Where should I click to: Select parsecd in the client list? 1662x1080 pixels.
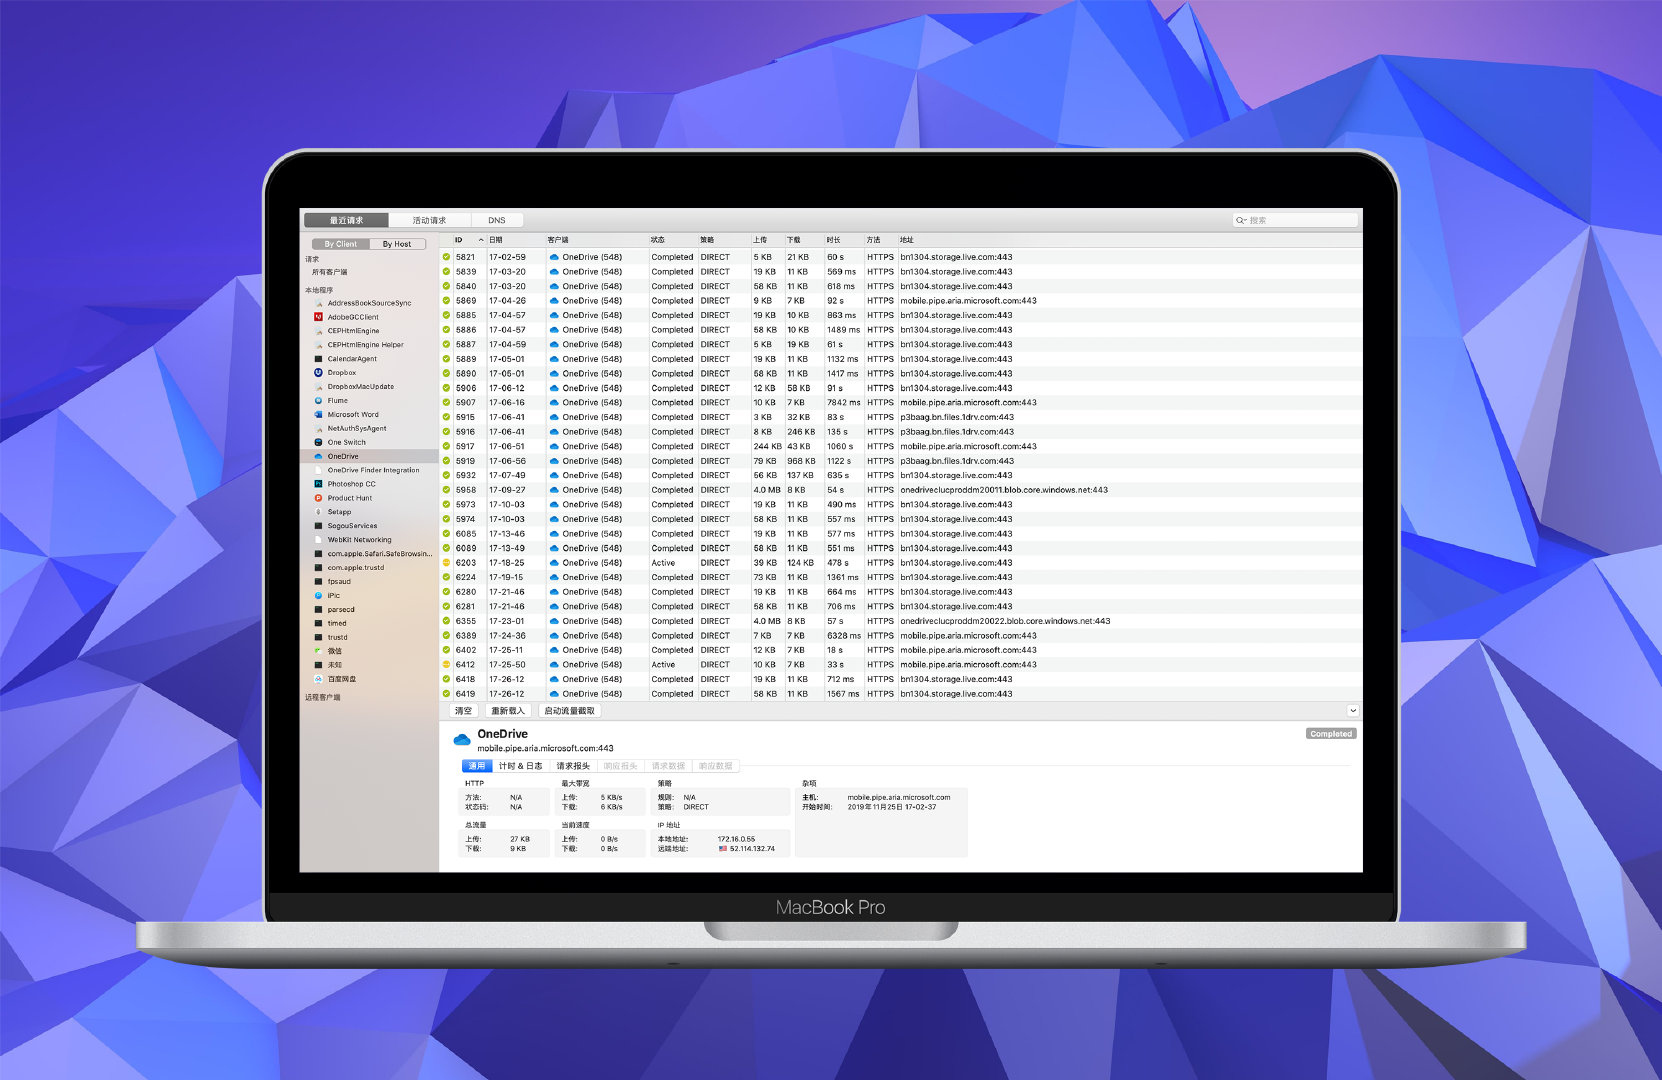coord(341,610)
